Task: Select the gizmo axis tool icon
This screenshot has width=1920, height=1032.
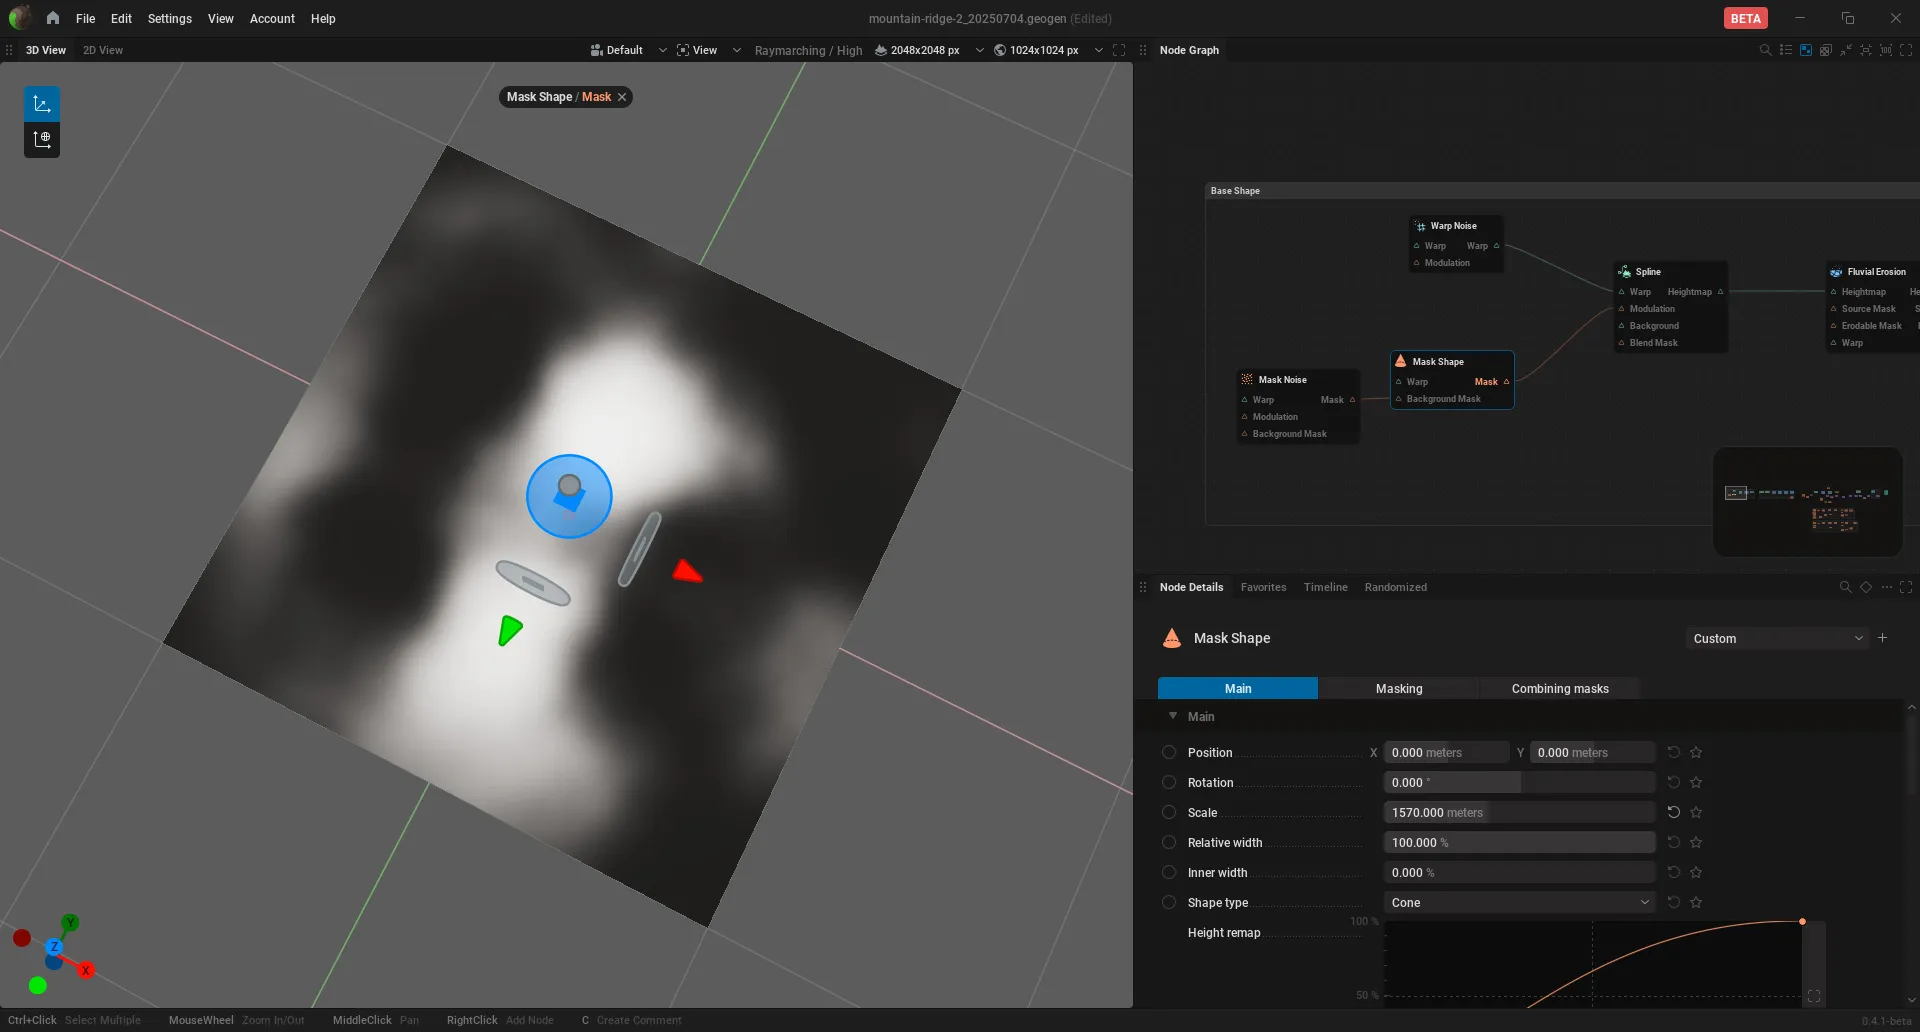Action: click(x=42, y=104)
